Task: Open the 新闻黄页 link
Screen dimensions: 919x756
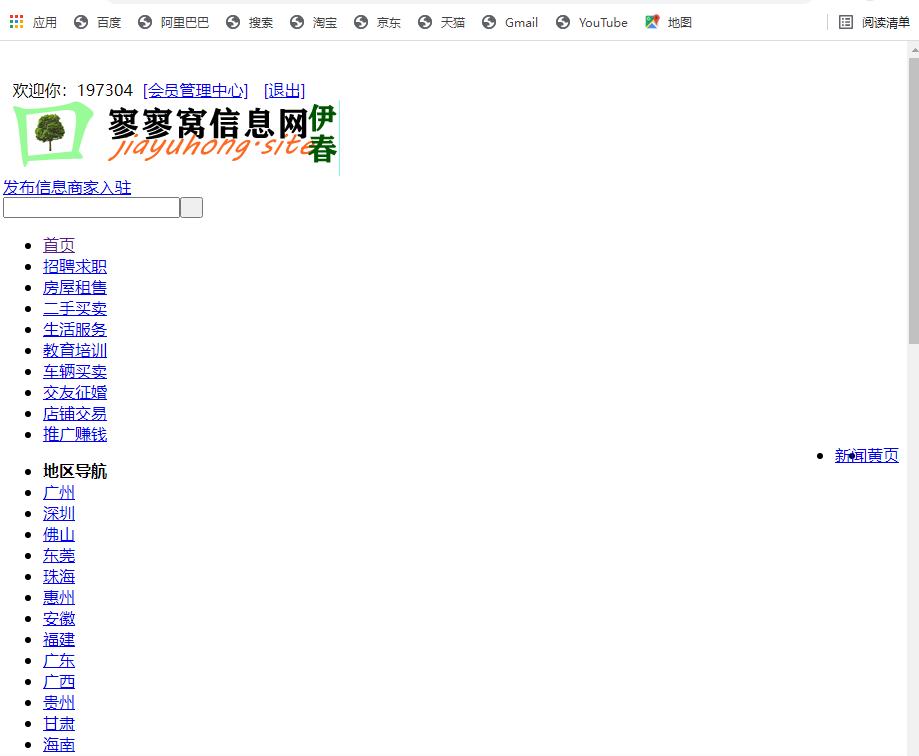Action: 866,456
